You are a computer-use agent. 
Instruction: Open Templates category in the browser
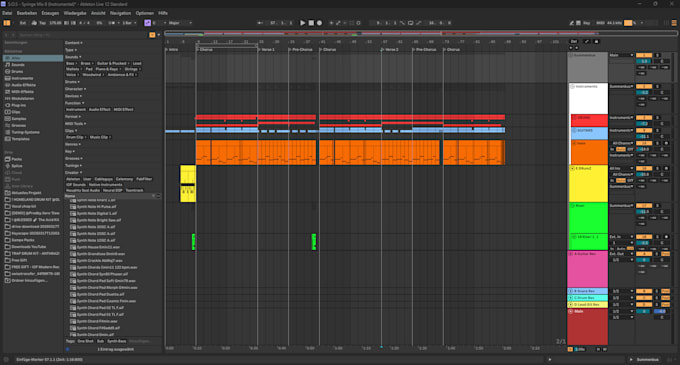coord(20,139)
